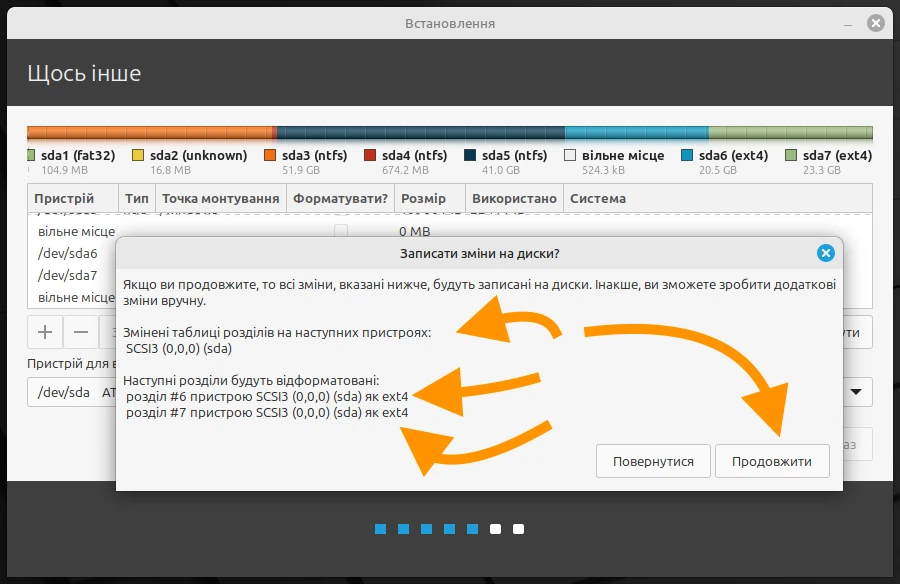Click sda3 (ntfs) orange legend swatch
Screen dimensions: 900x584
pos(270,155)
